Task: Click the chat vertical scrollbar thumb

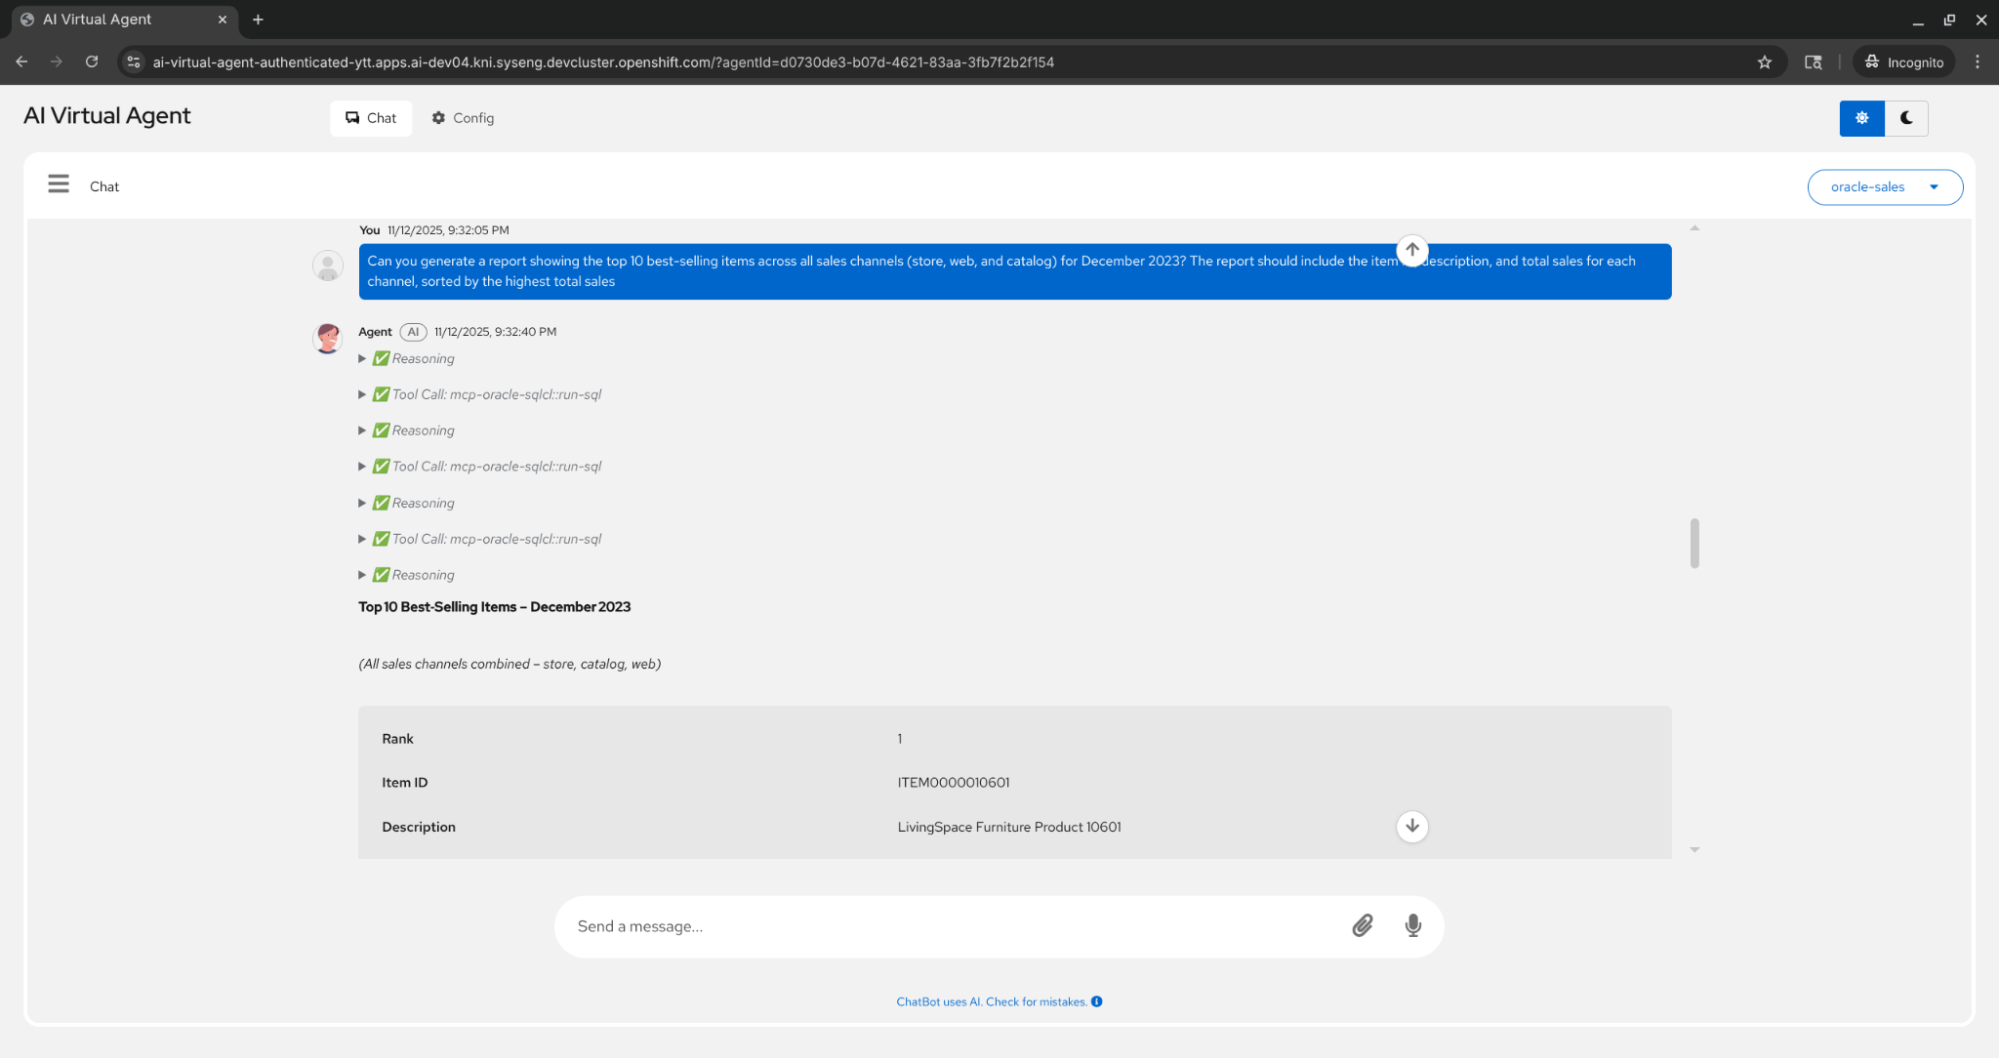Action: pos(1694,543)
